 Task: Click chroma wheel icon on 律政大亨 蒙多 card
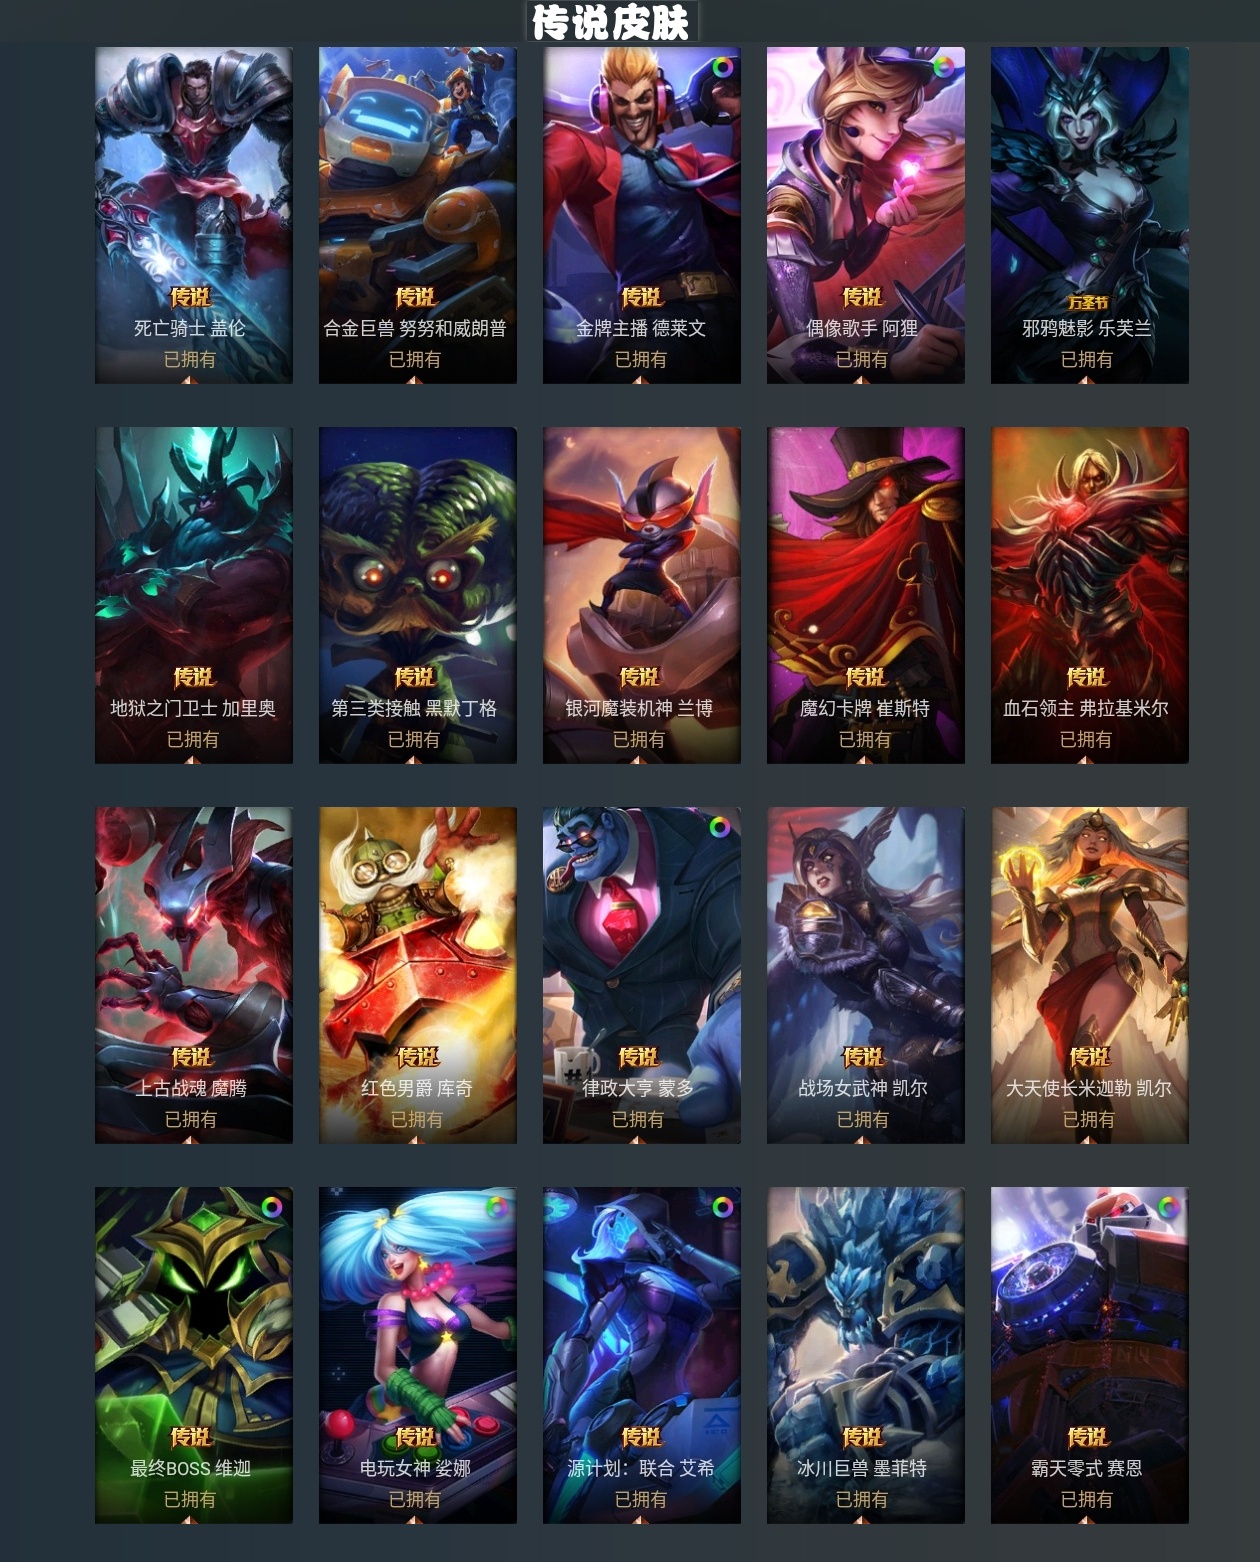coord(720,828)
